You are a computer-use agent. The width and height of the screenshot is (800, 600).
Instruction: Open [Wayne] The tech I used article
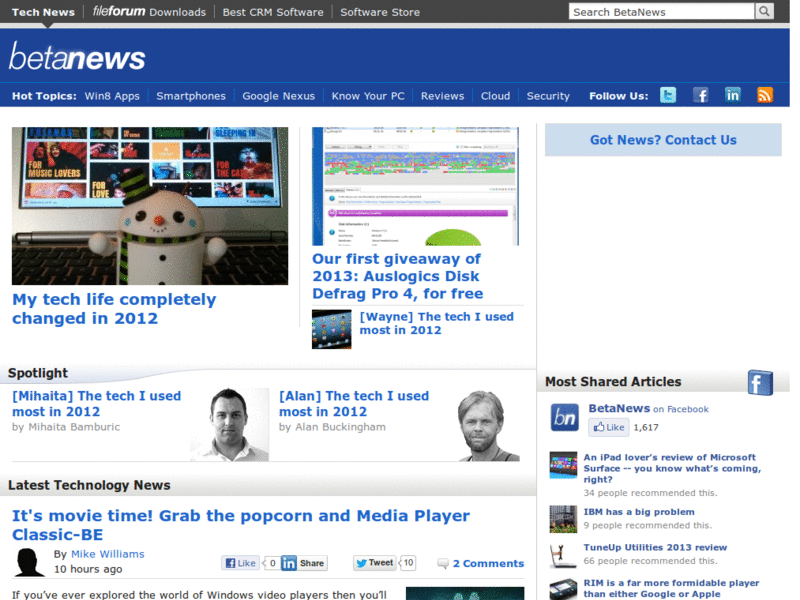pos(437,323)
